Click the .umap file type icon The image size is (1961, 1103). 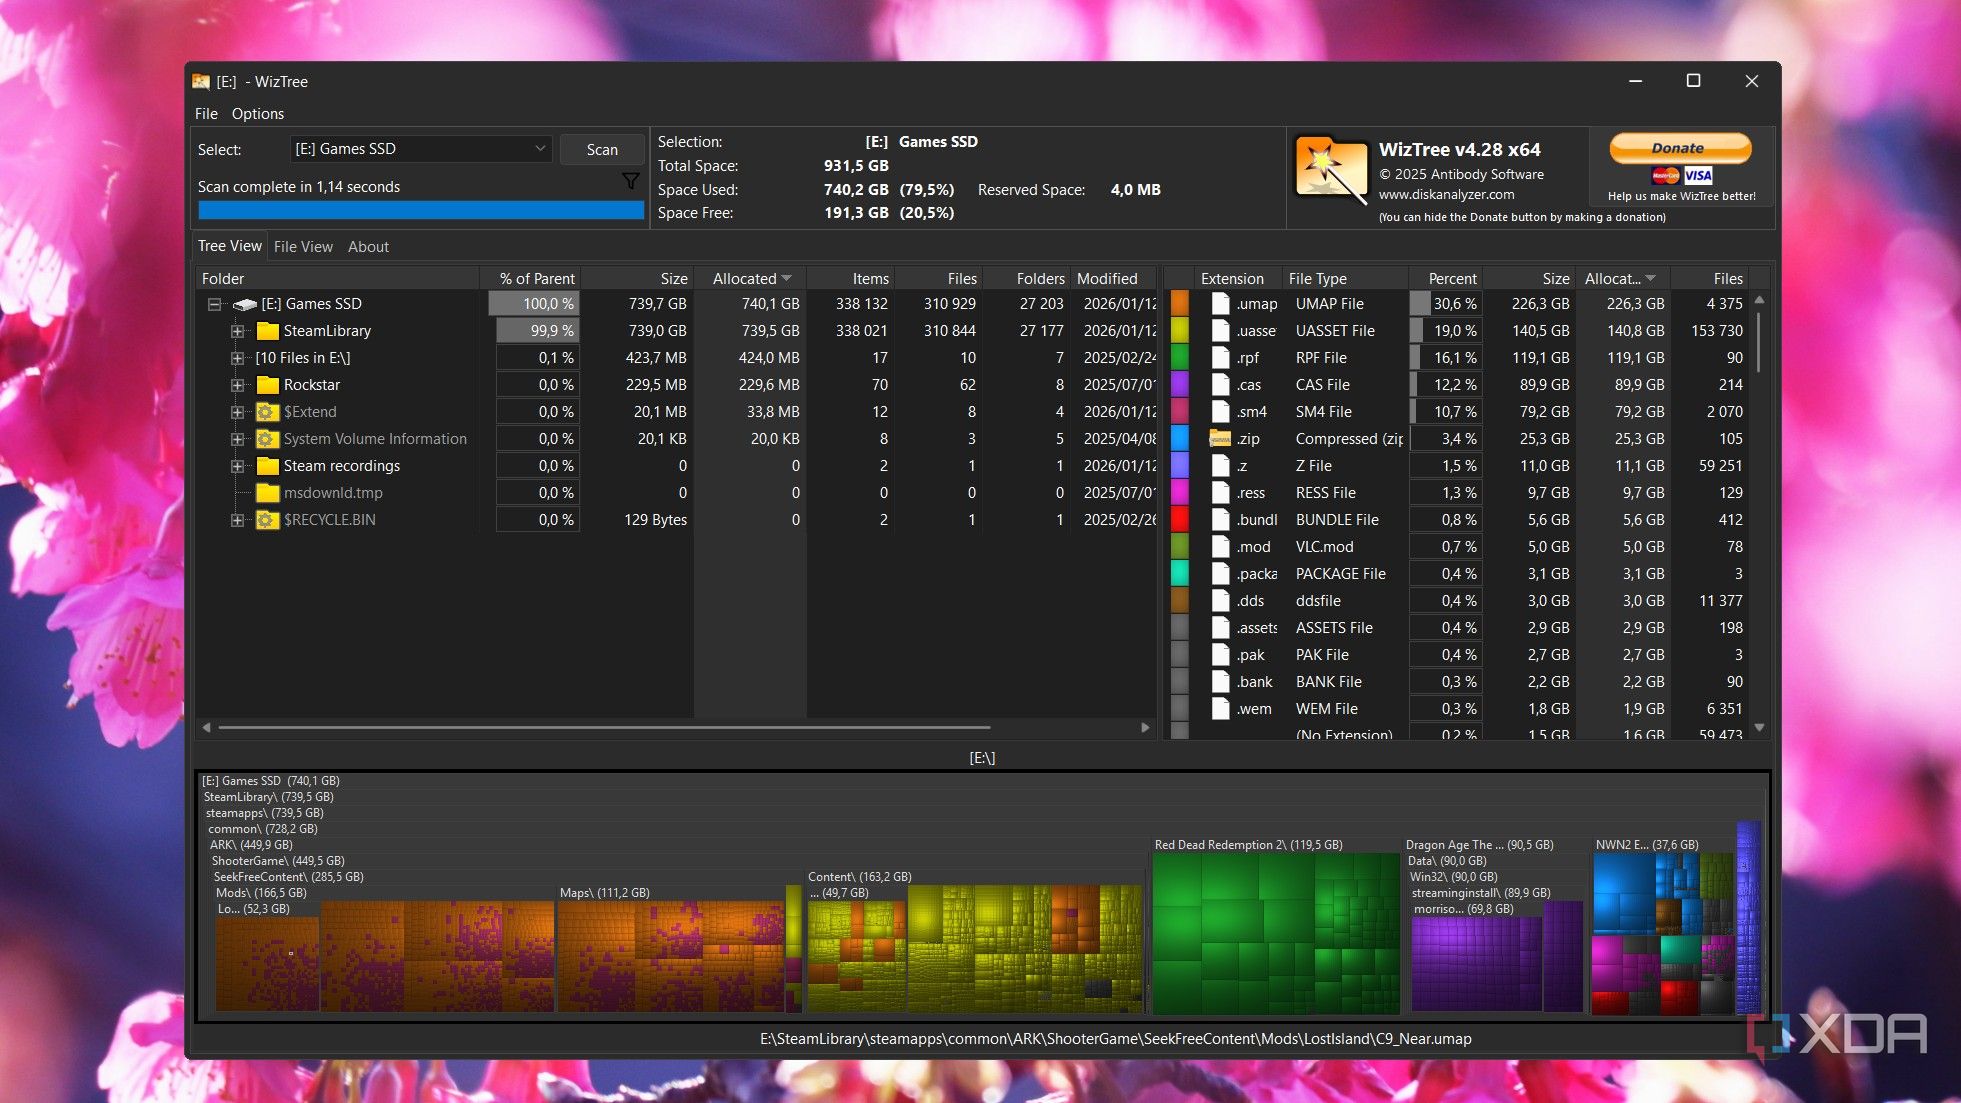(1220, 304)
